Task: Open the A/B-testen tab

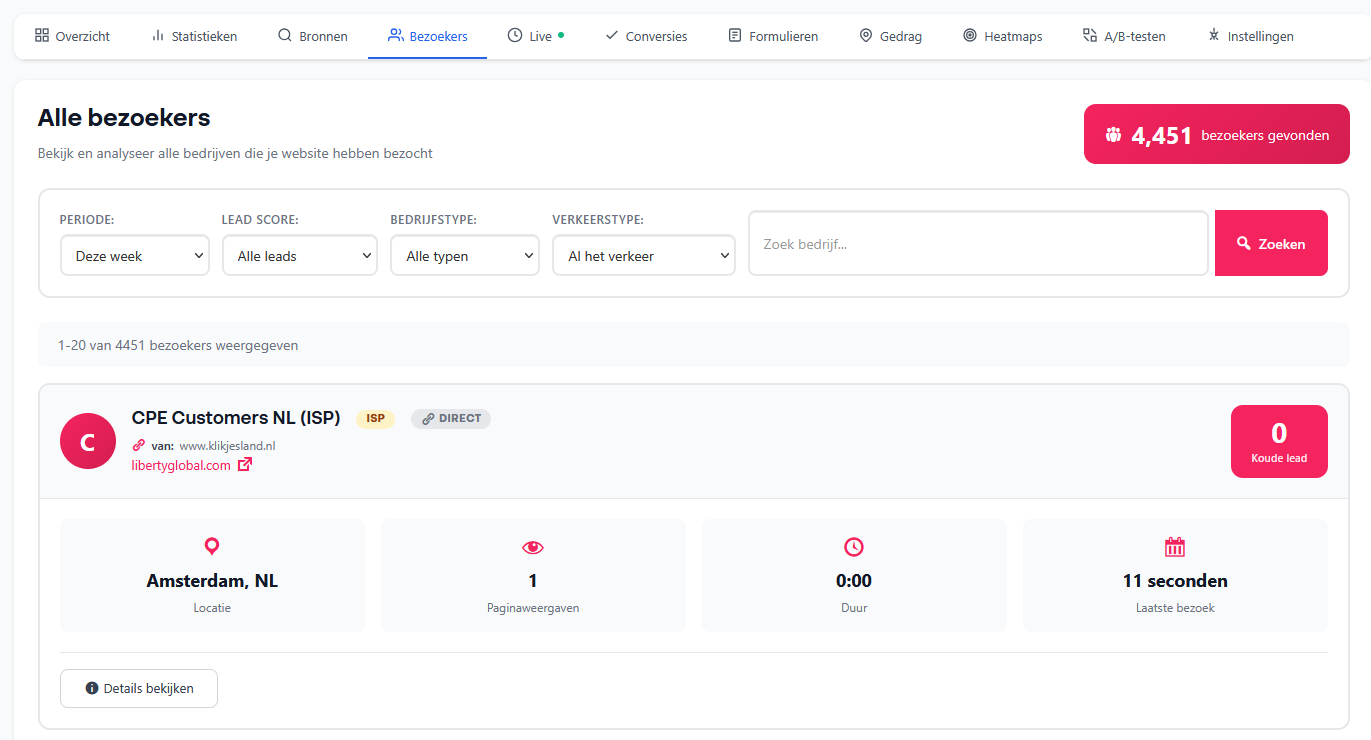Action: click(x=1124, y=36)
